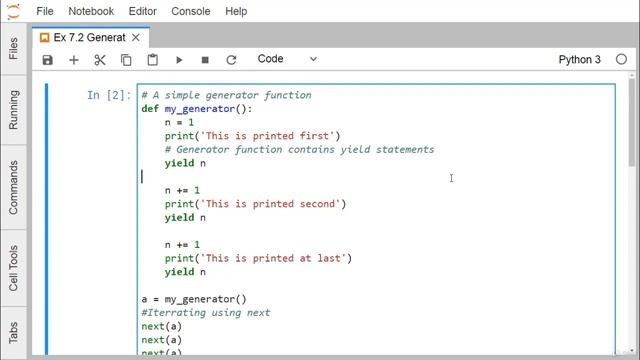The image size is (640, 360).
Task: Interrupt the kernel with the stop icon
Action: coord(205,60)
